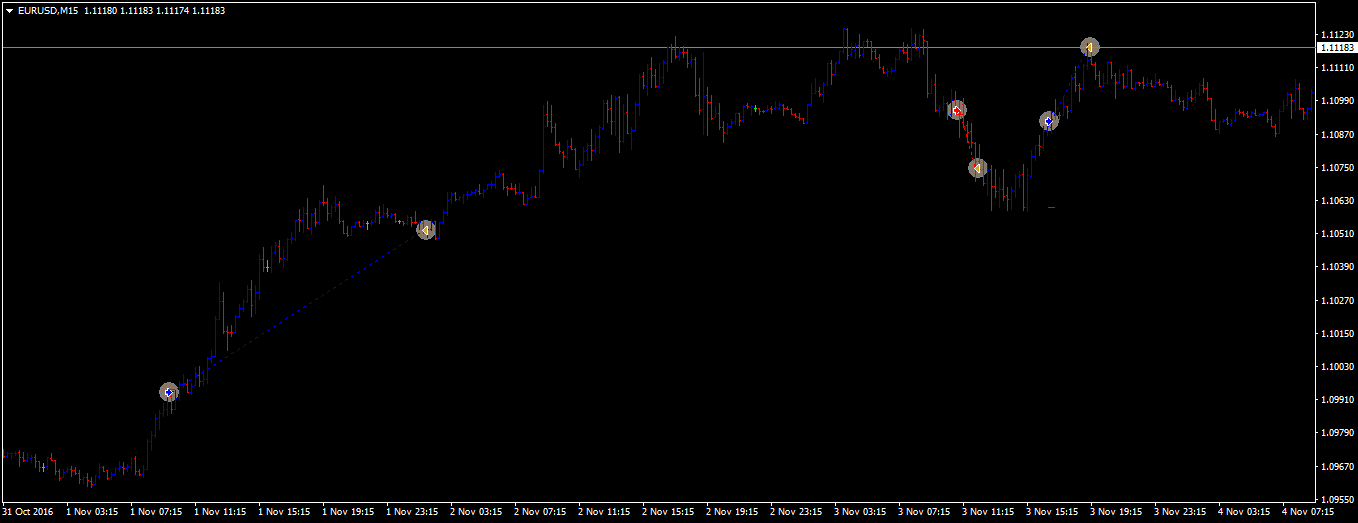Click the time label 2 Nov 07:15
The image size is (1358, 523).
coord(540,512)
